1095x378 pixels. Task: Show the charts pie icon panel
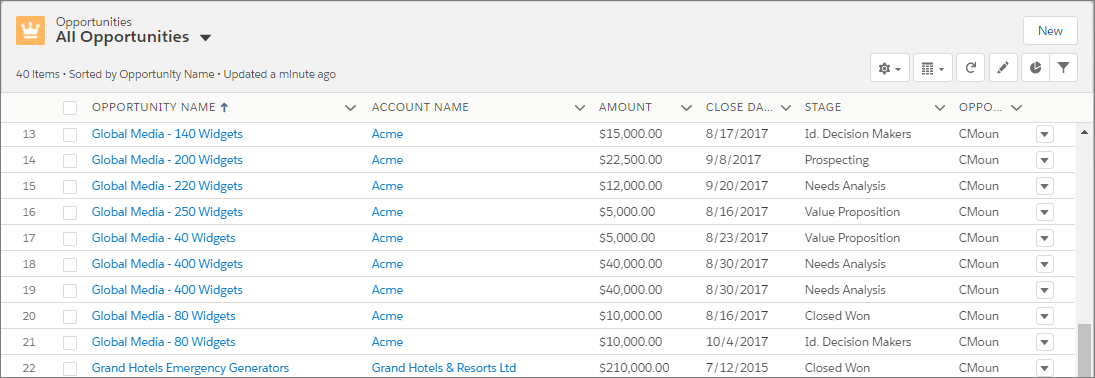pos(1036,68)
